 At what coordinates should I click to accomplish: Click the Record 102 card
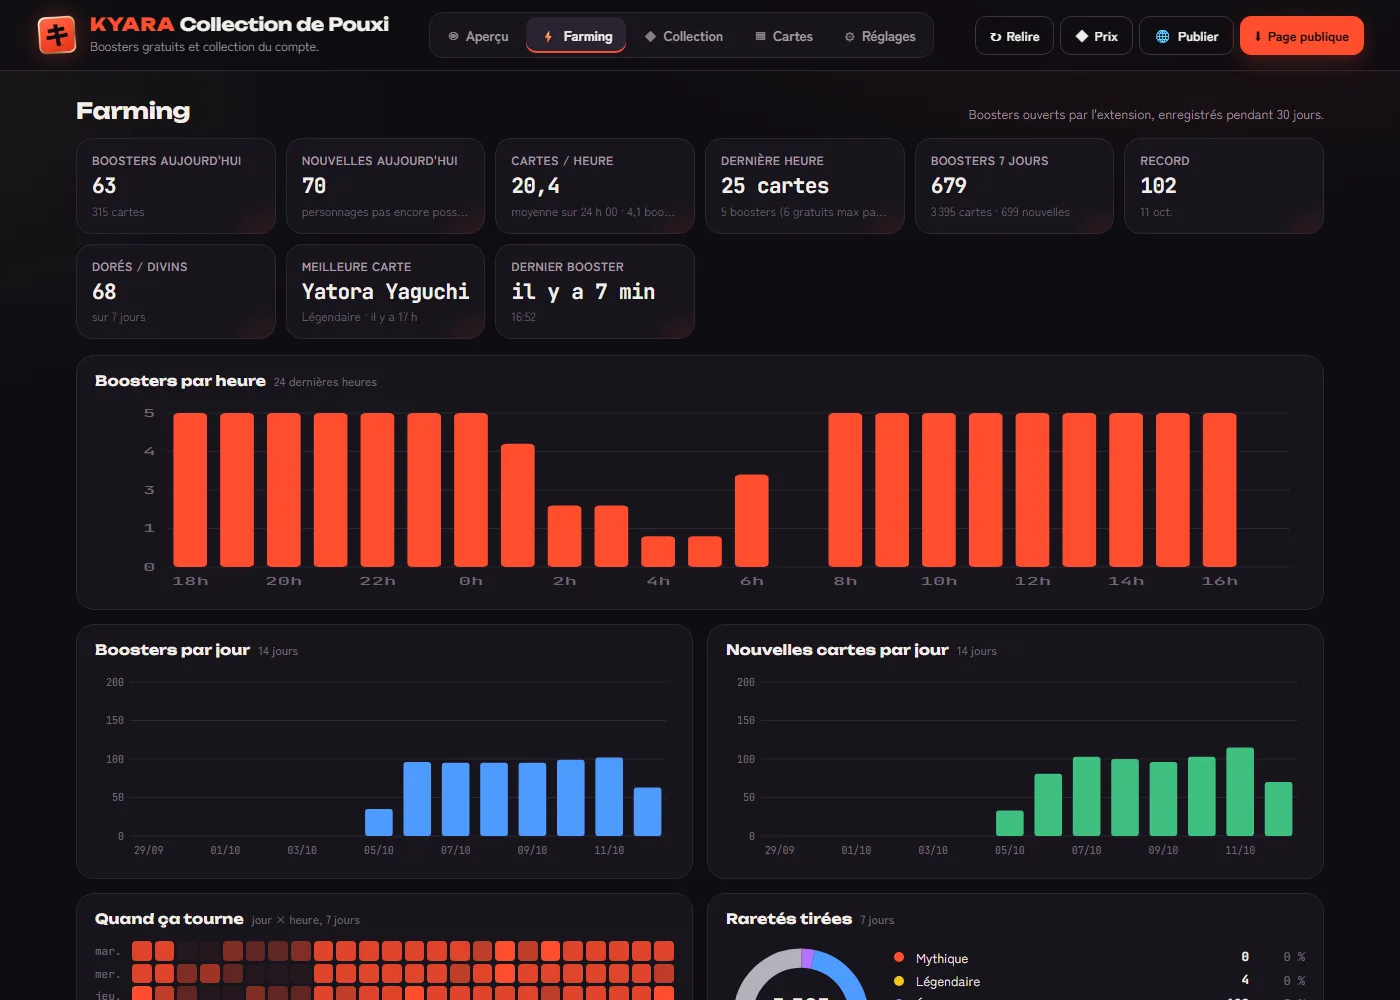1224,186
